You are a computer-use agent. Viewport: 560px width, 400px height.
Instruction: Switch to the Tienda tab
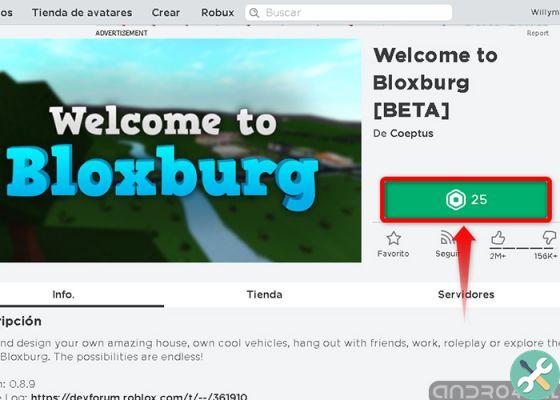(264, 295)
